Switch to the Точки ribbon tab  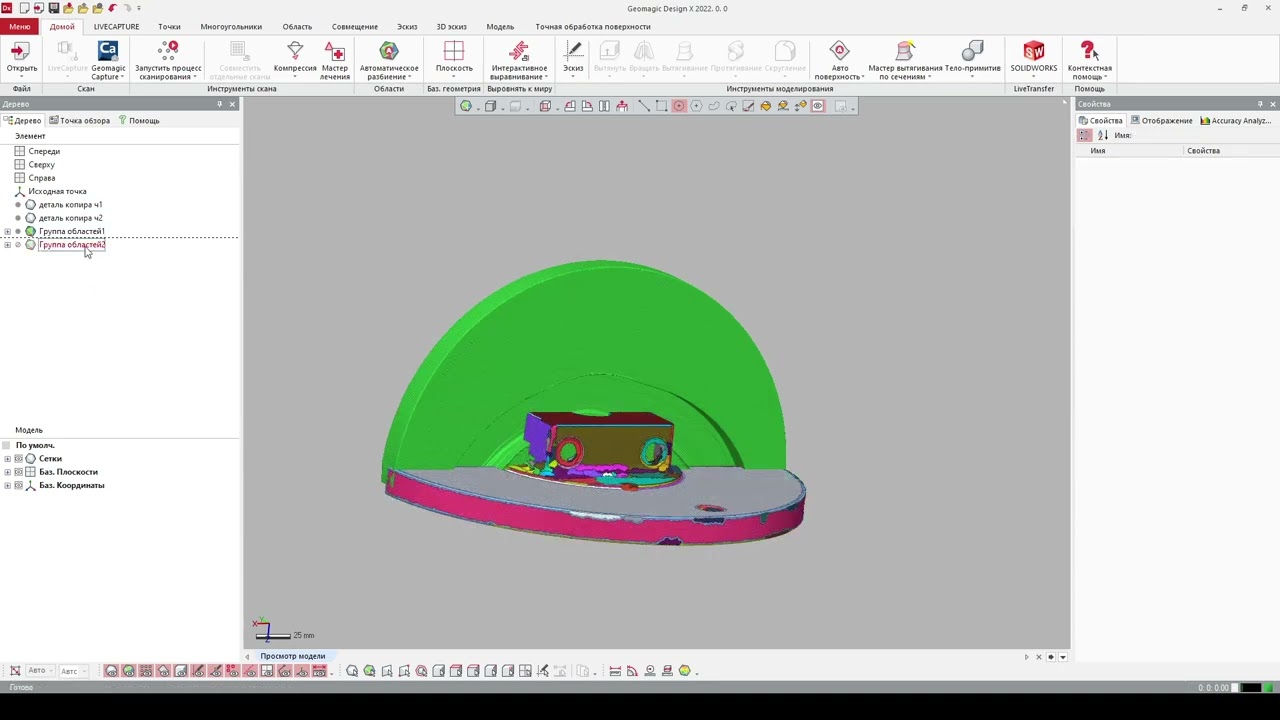click(169, 27)
